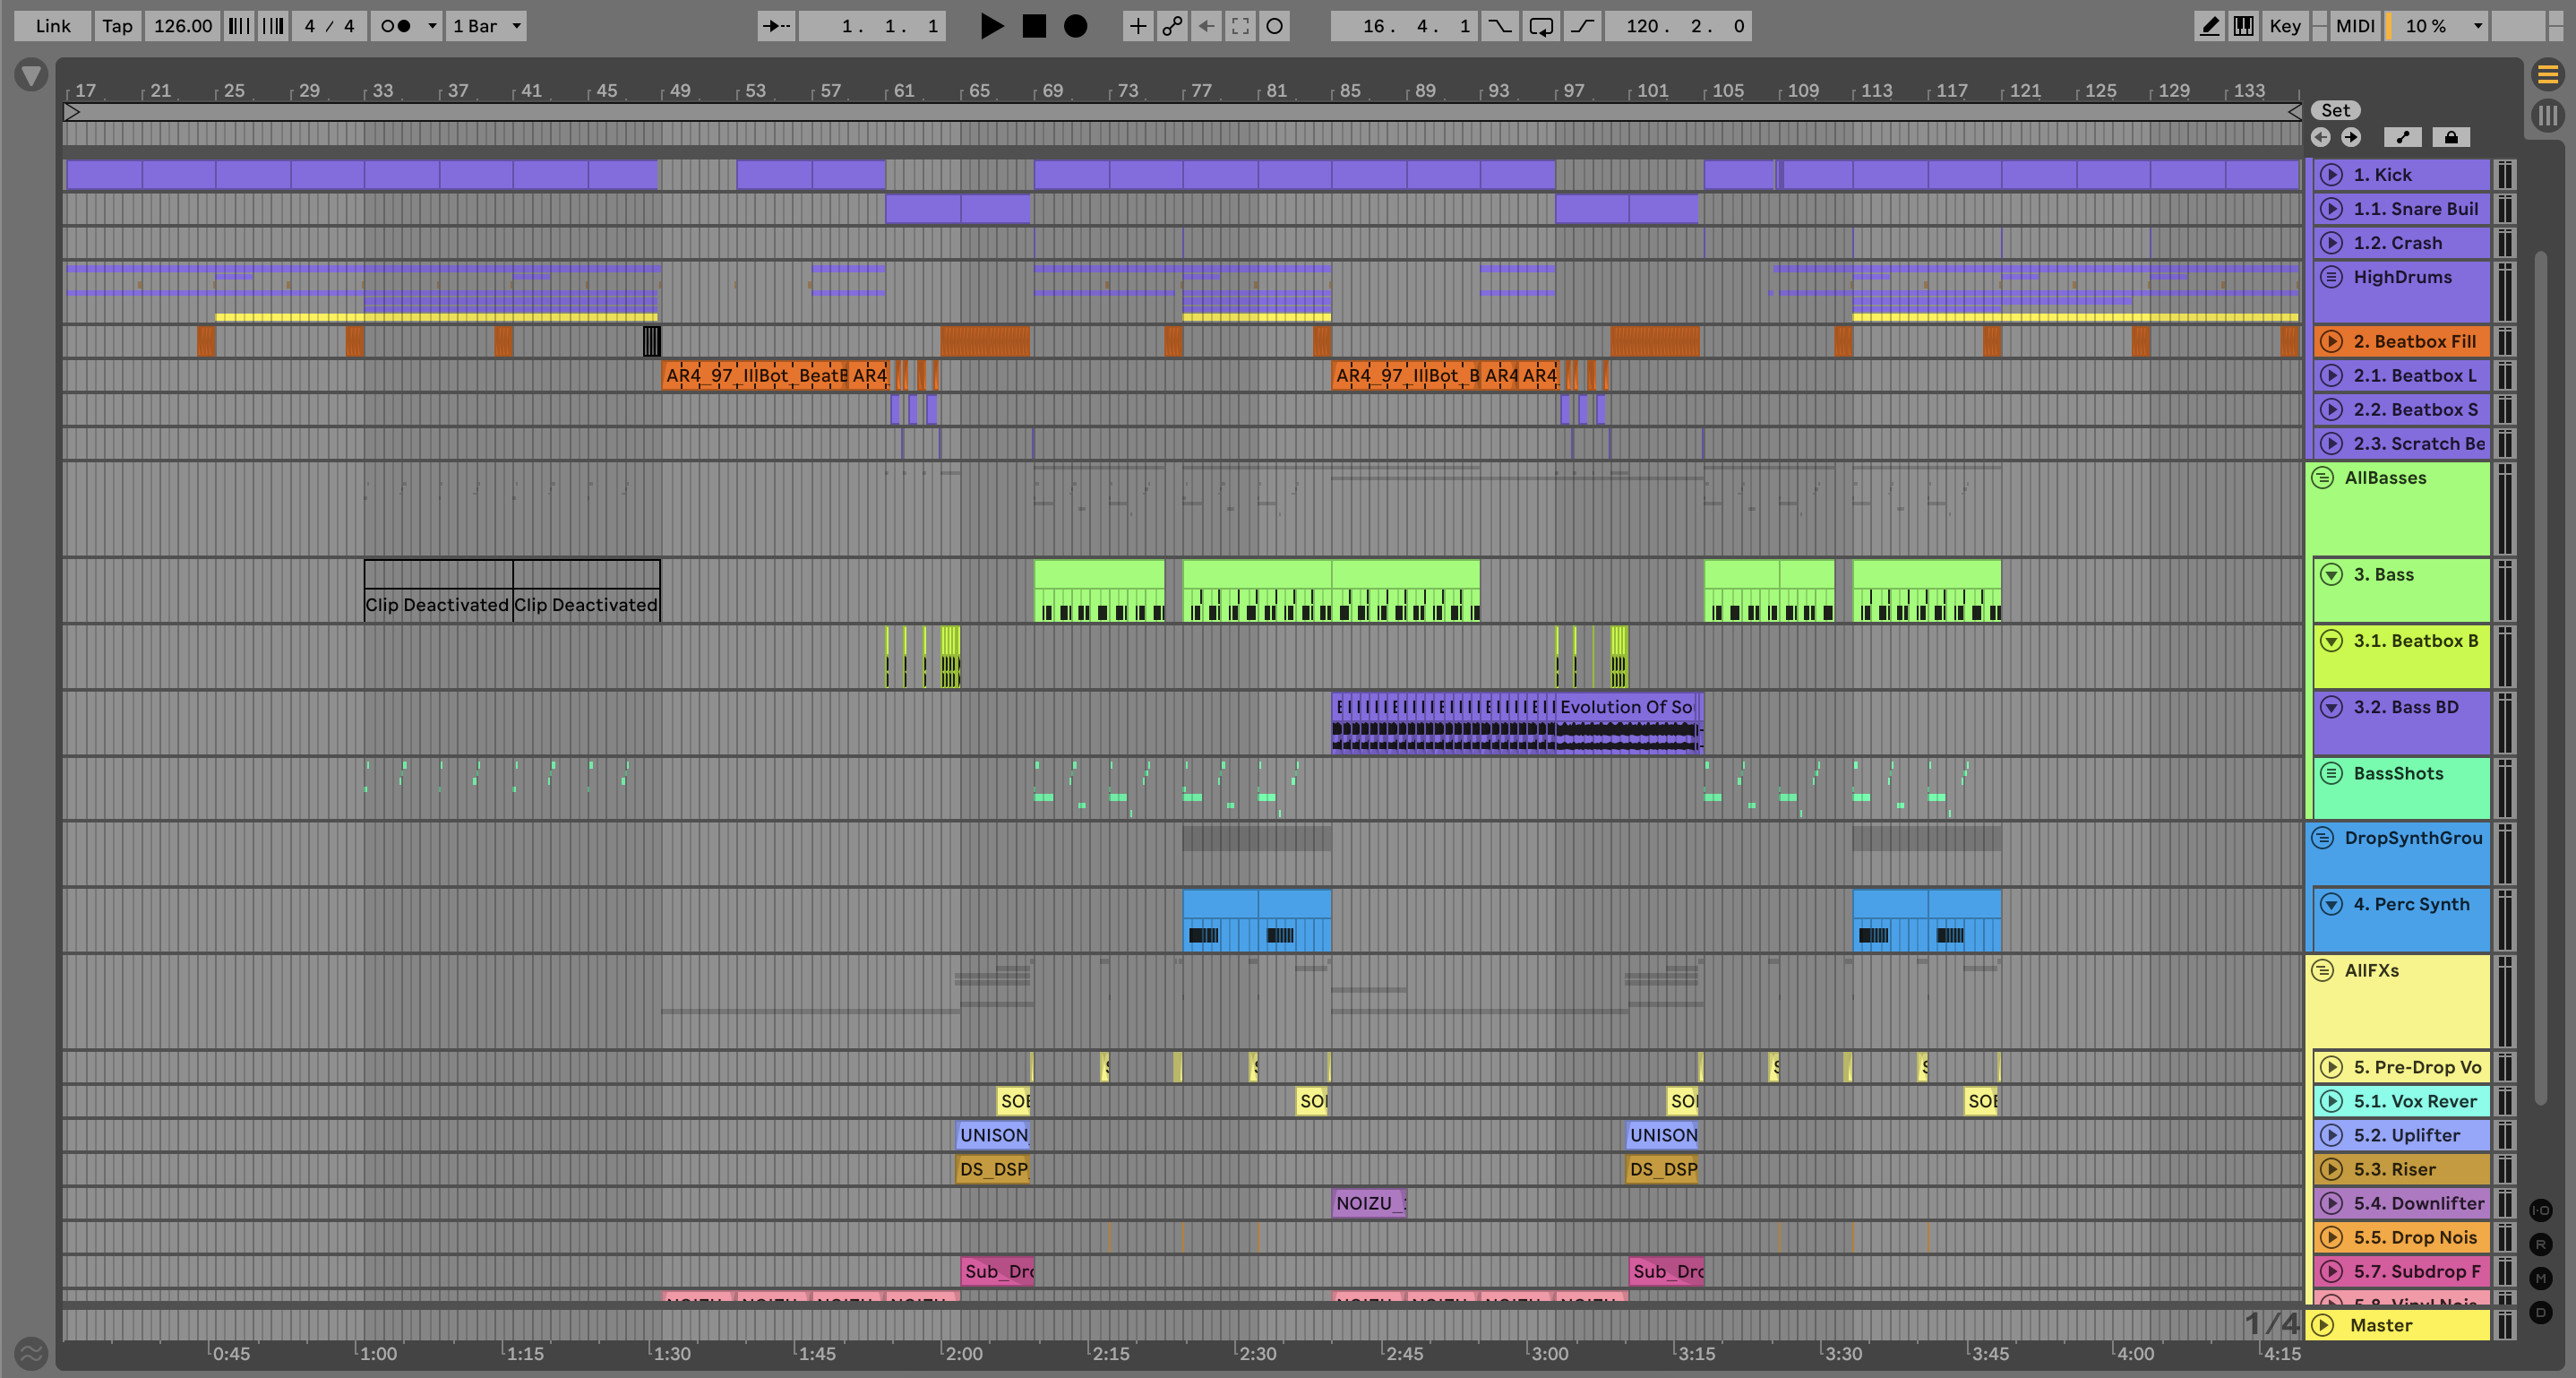Collapse the AllBasses group track
The image size is (2576, 1378).
[2322, 477]
